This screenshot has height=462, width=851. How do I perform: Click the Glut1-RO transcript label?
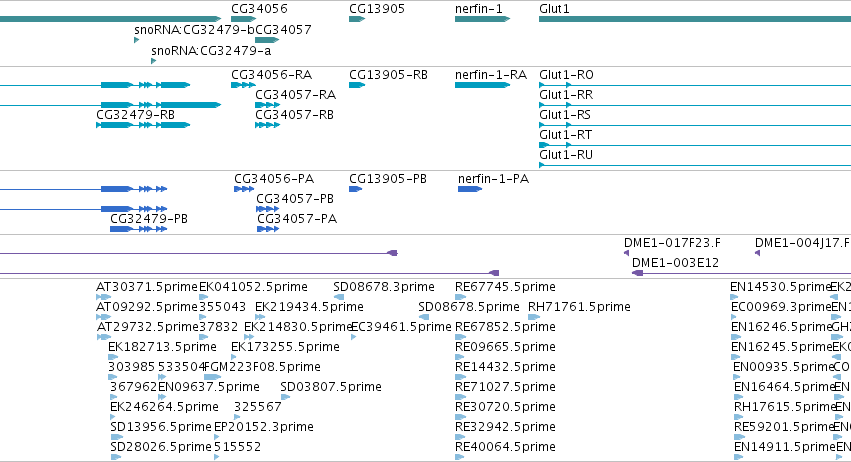point(566,75)
